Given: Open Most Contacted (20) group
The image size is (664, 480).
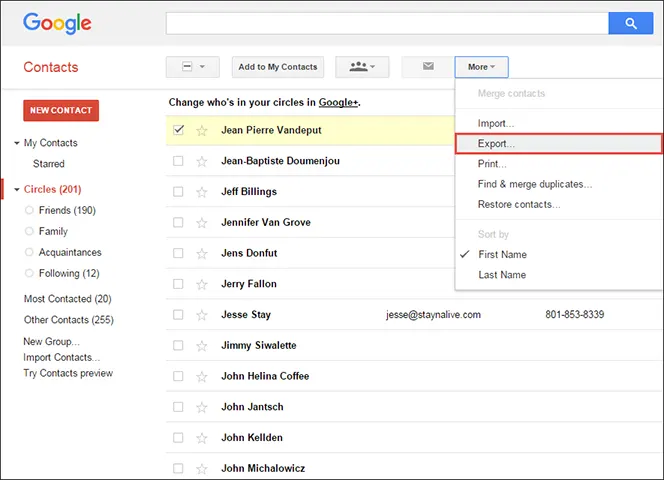Looking at the screenshot, I should (x=67, y=299).
